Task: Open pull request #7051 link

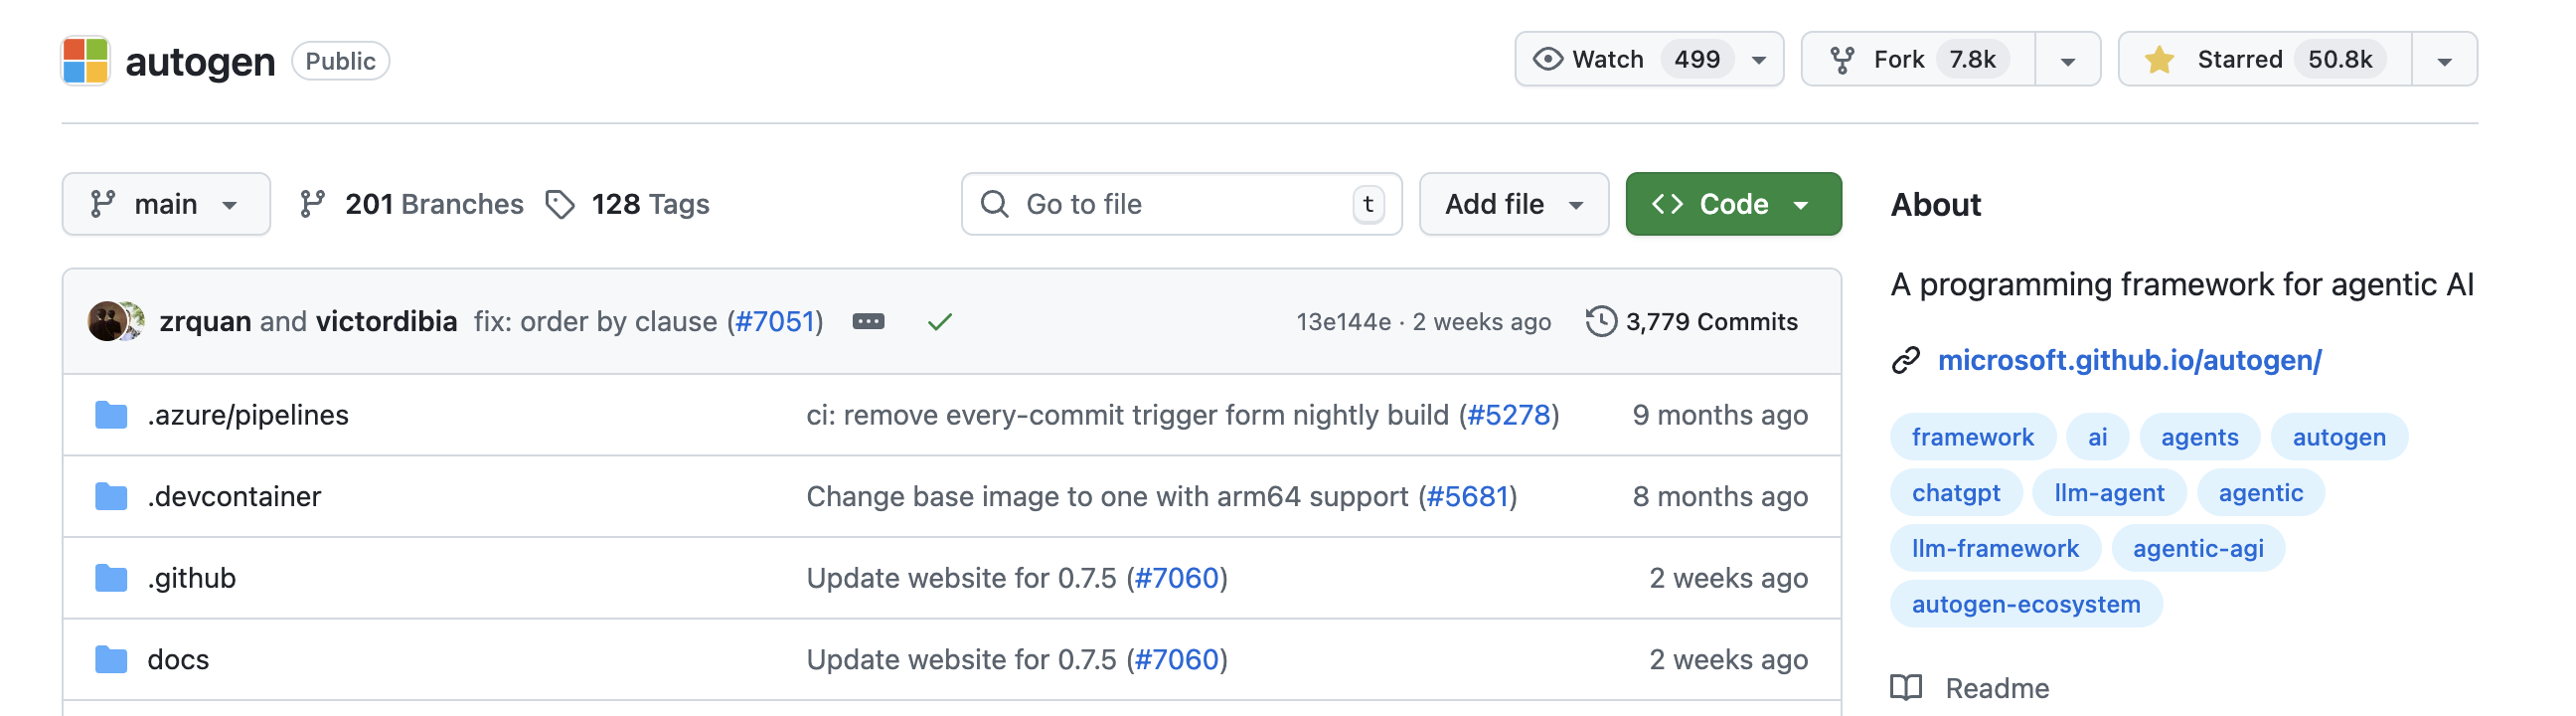Action: 775,321
